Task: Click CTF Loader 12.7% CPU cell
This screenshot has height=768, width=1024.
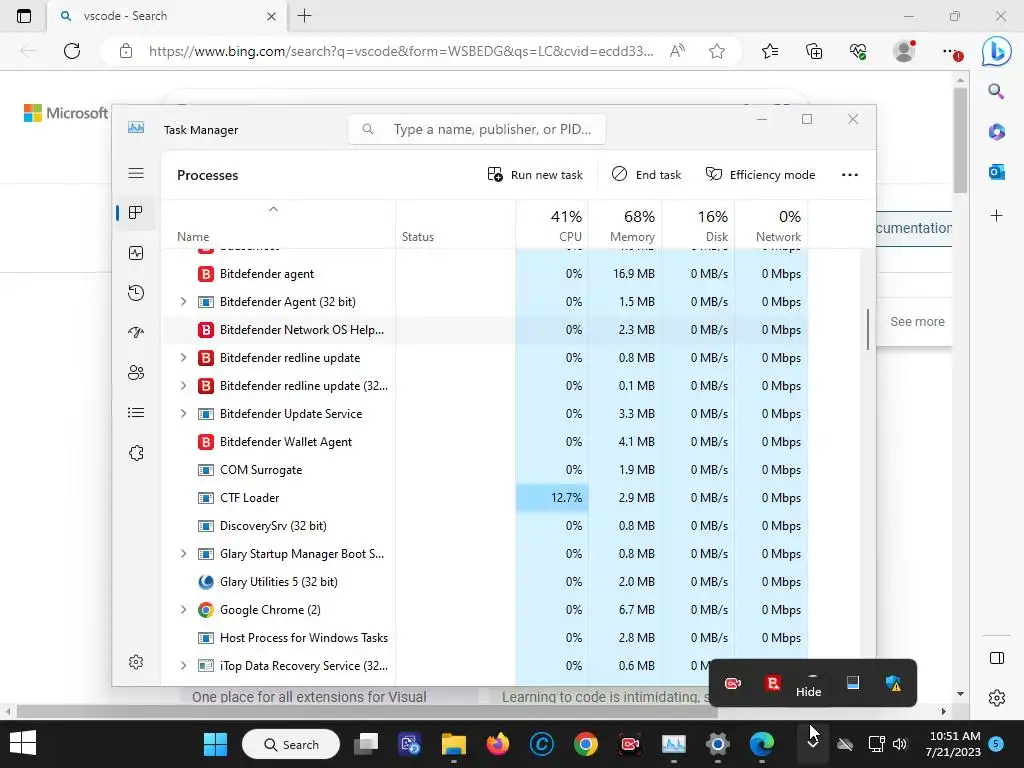Action: click(552, 498)
